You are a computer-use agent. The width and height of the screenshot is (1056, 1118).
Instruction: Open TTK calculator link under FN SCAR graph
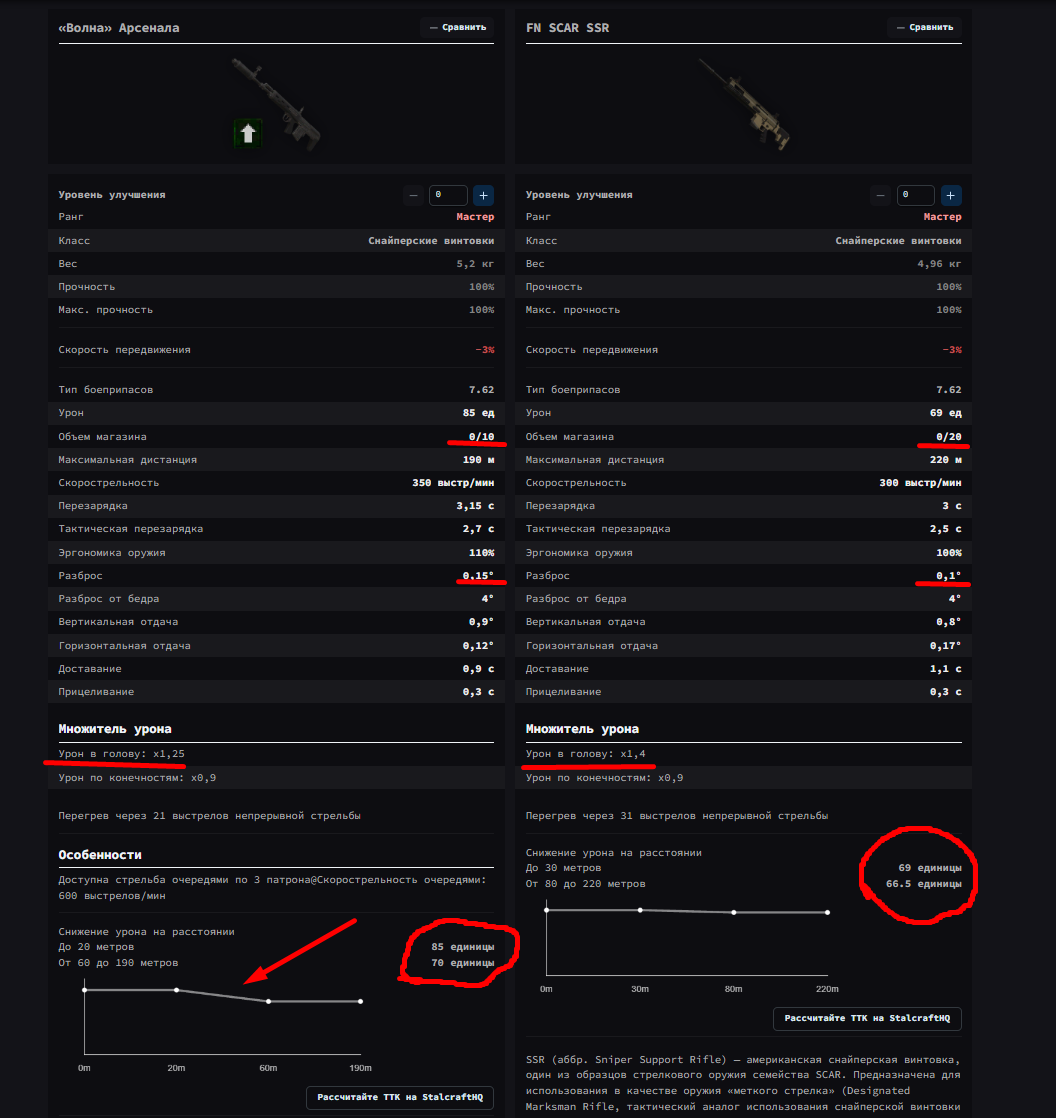pos(867,1019)
